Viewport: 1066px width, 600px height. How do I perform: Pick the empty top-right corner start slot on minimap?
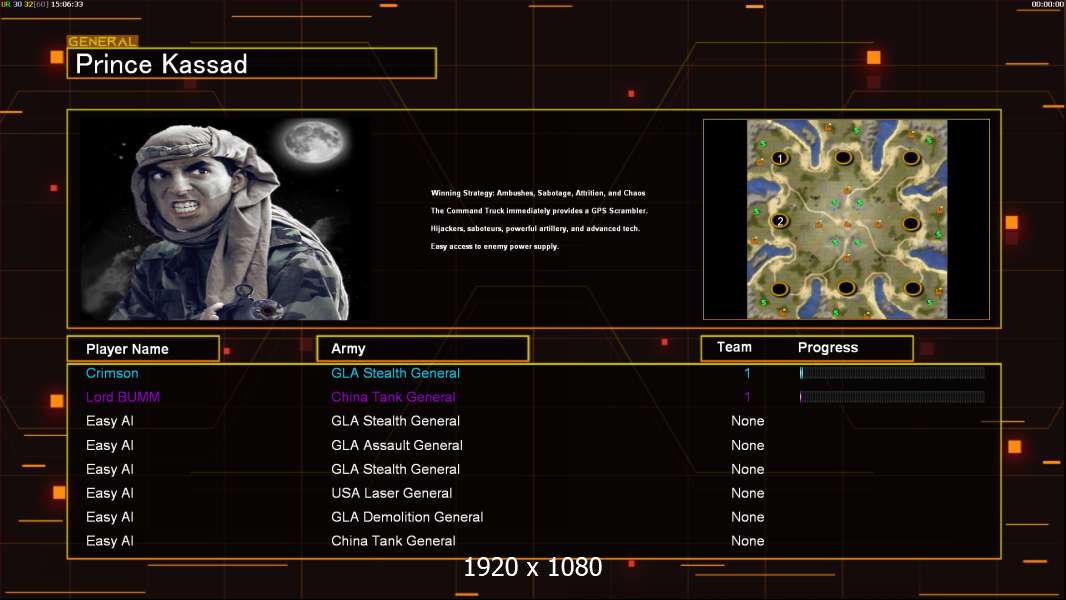(x=911, y=158)
